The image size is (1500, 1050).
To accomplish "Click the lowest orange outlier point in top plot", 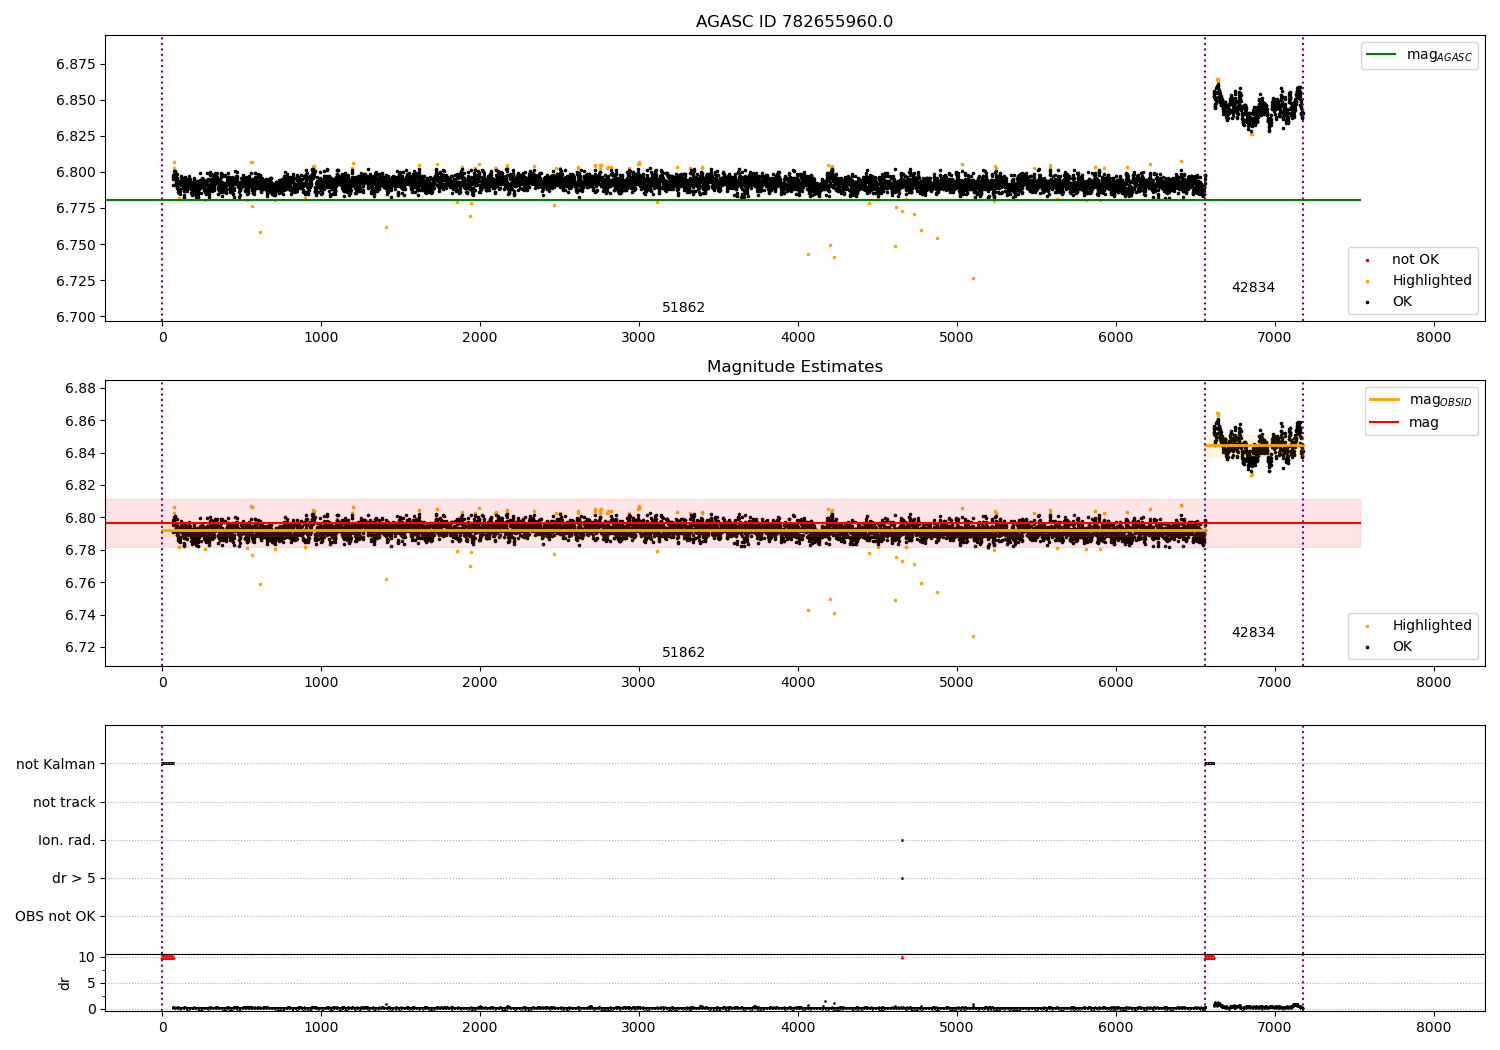I will click(973, 278).
